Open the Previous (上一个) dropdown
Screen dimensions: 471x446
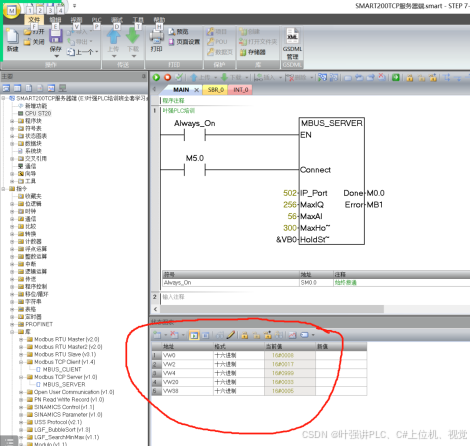[x=97, y=52]
